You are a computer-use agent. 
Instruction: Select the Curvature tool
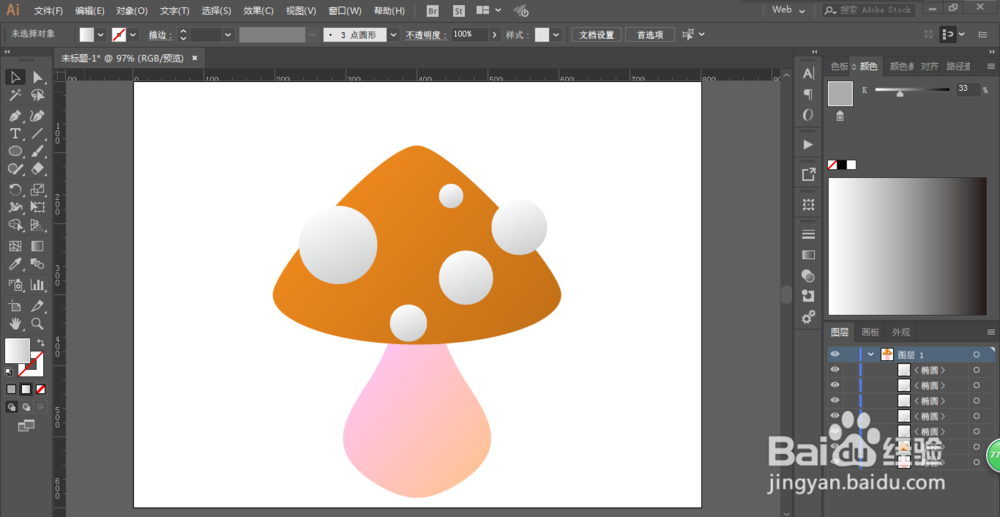(38, 116)
